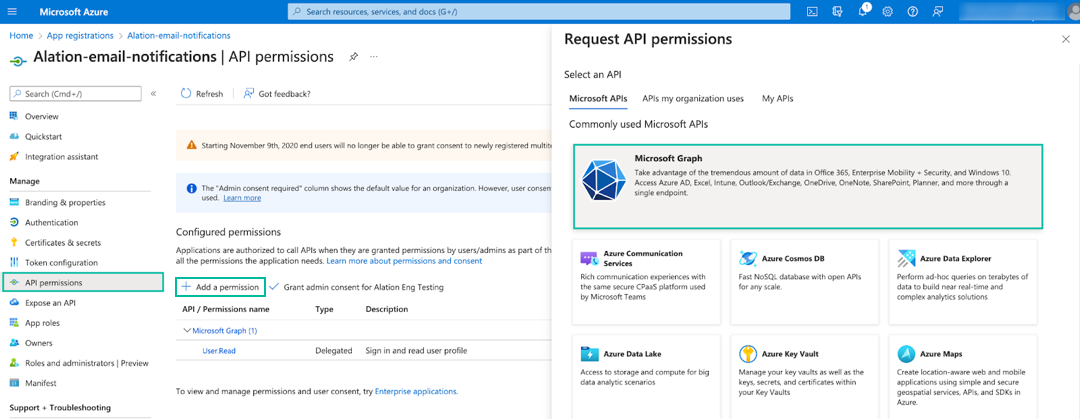Select the Microsoft Graph API card

[x=808, y=186]
